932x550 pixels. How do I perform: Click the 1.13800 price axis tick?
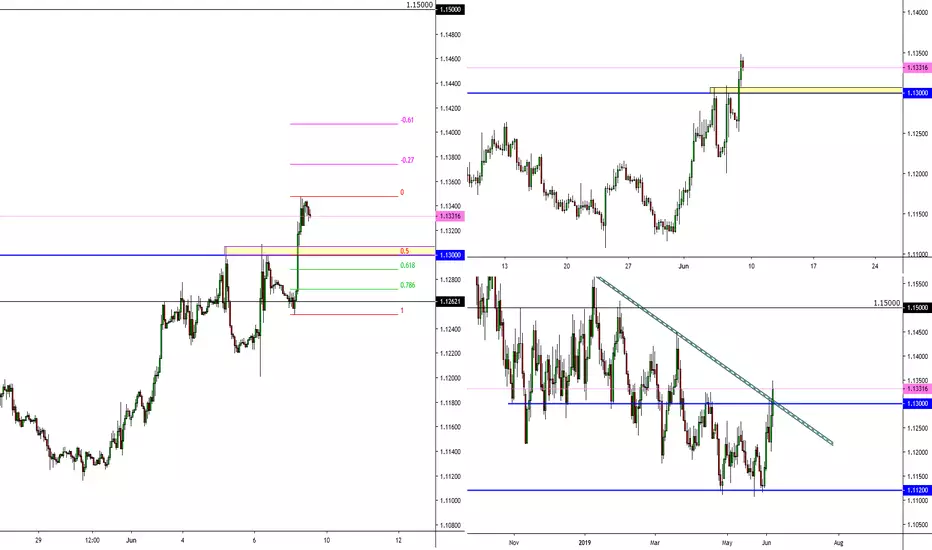pos(451,158)
